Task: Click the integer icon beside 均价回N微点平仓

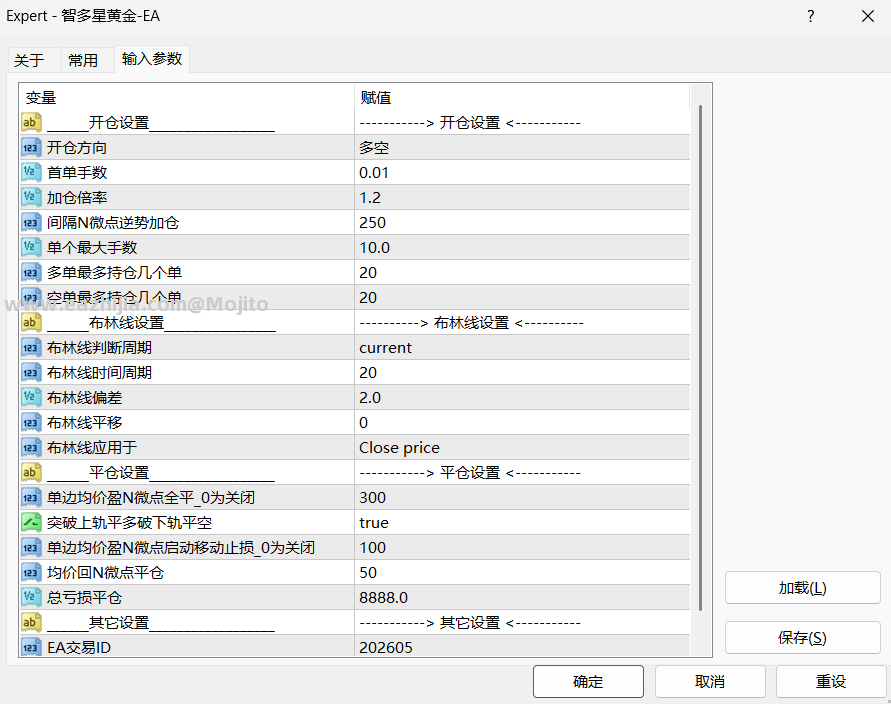Action: pos(31,573)
